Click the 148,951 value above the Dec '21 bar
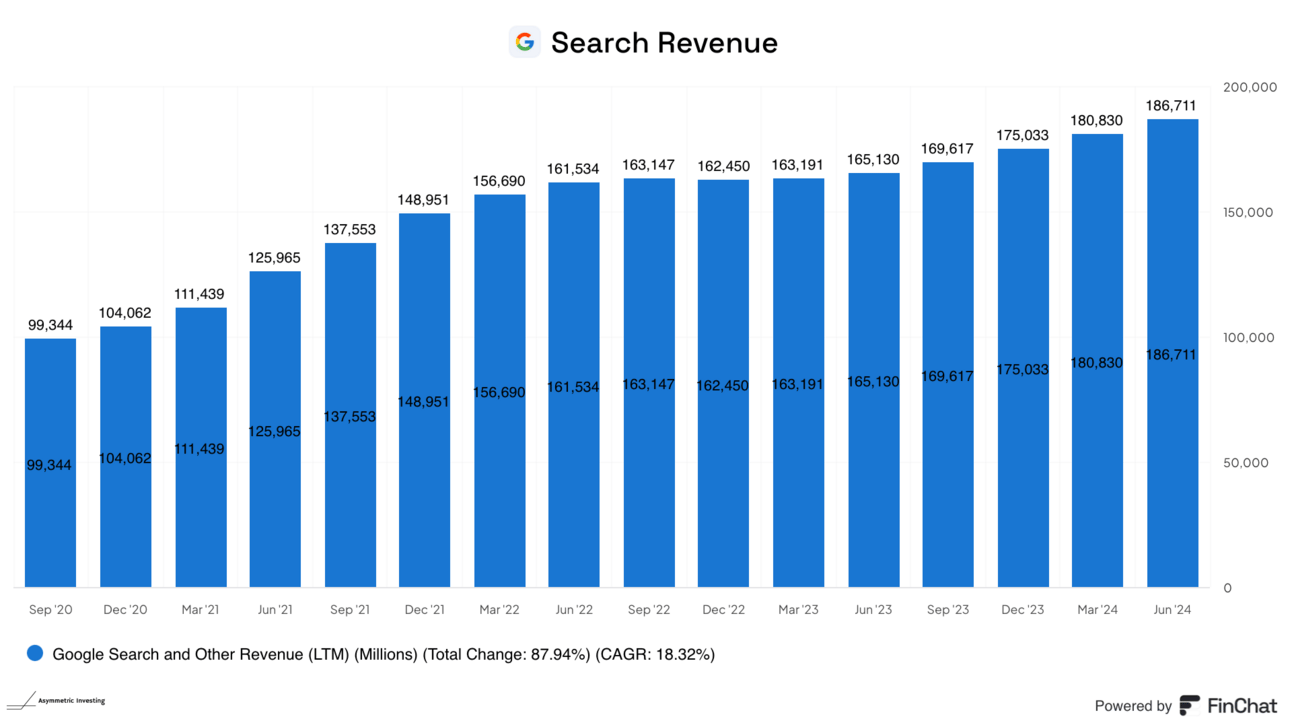The height and width of the screenshot is (727, 1292). point(424,200)
